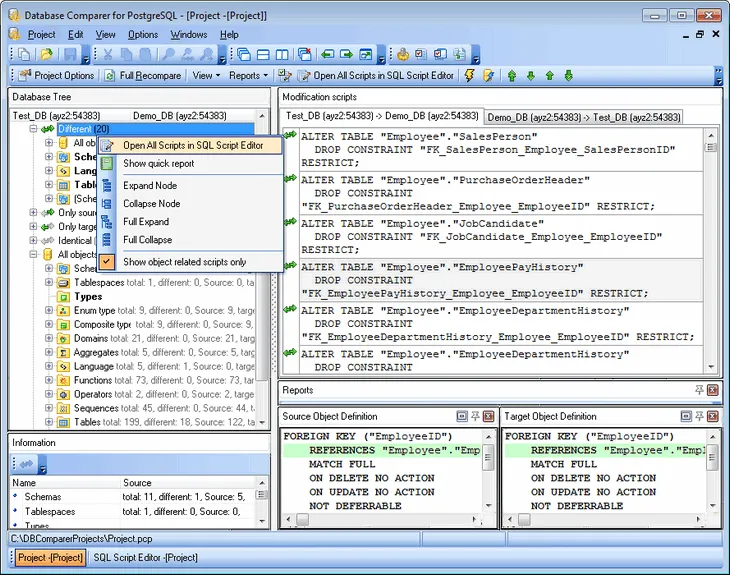Click the Show quick report icon
The image size is (730, 575).
[108, 164]
